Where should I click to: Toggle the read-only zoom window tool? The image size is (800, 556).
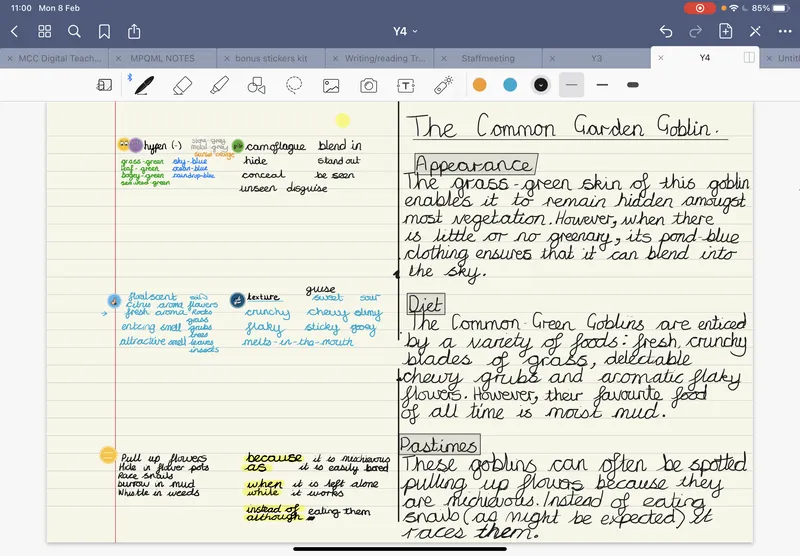pos(104,85)
